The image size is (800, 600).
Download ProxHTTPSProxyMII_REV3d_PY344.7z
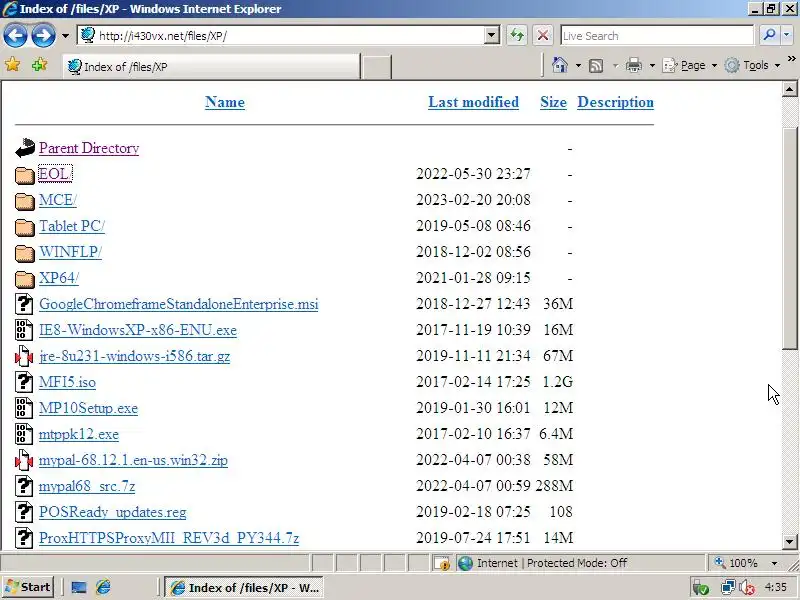tap(169, 538)
